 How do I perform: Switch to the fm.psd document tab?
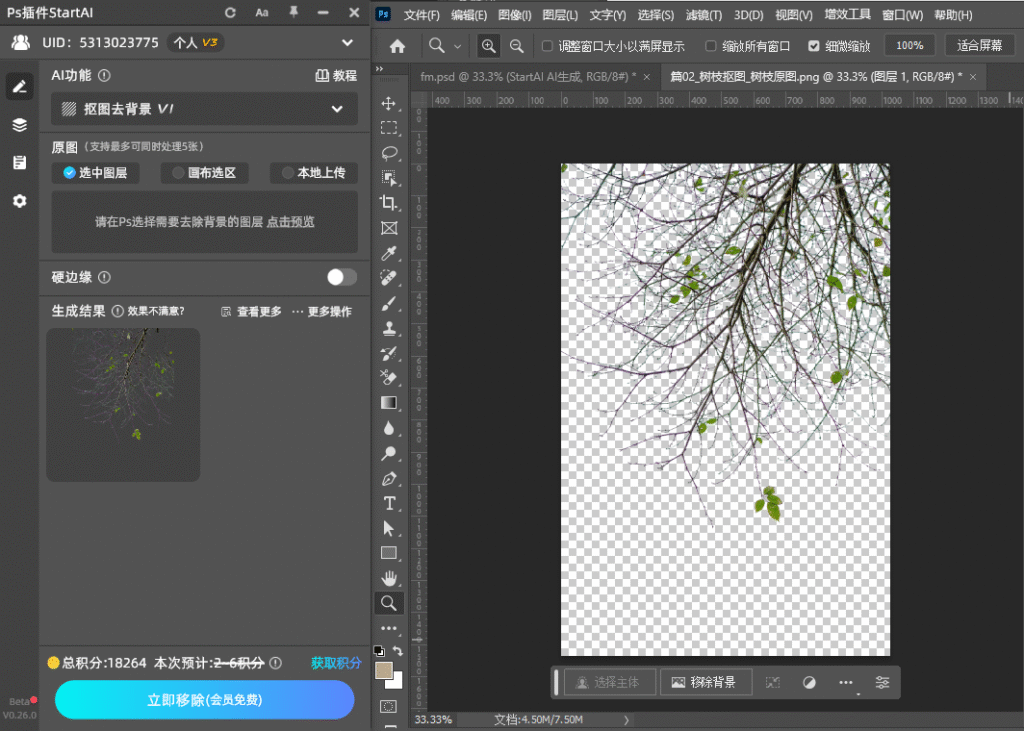tap(528, 77)
